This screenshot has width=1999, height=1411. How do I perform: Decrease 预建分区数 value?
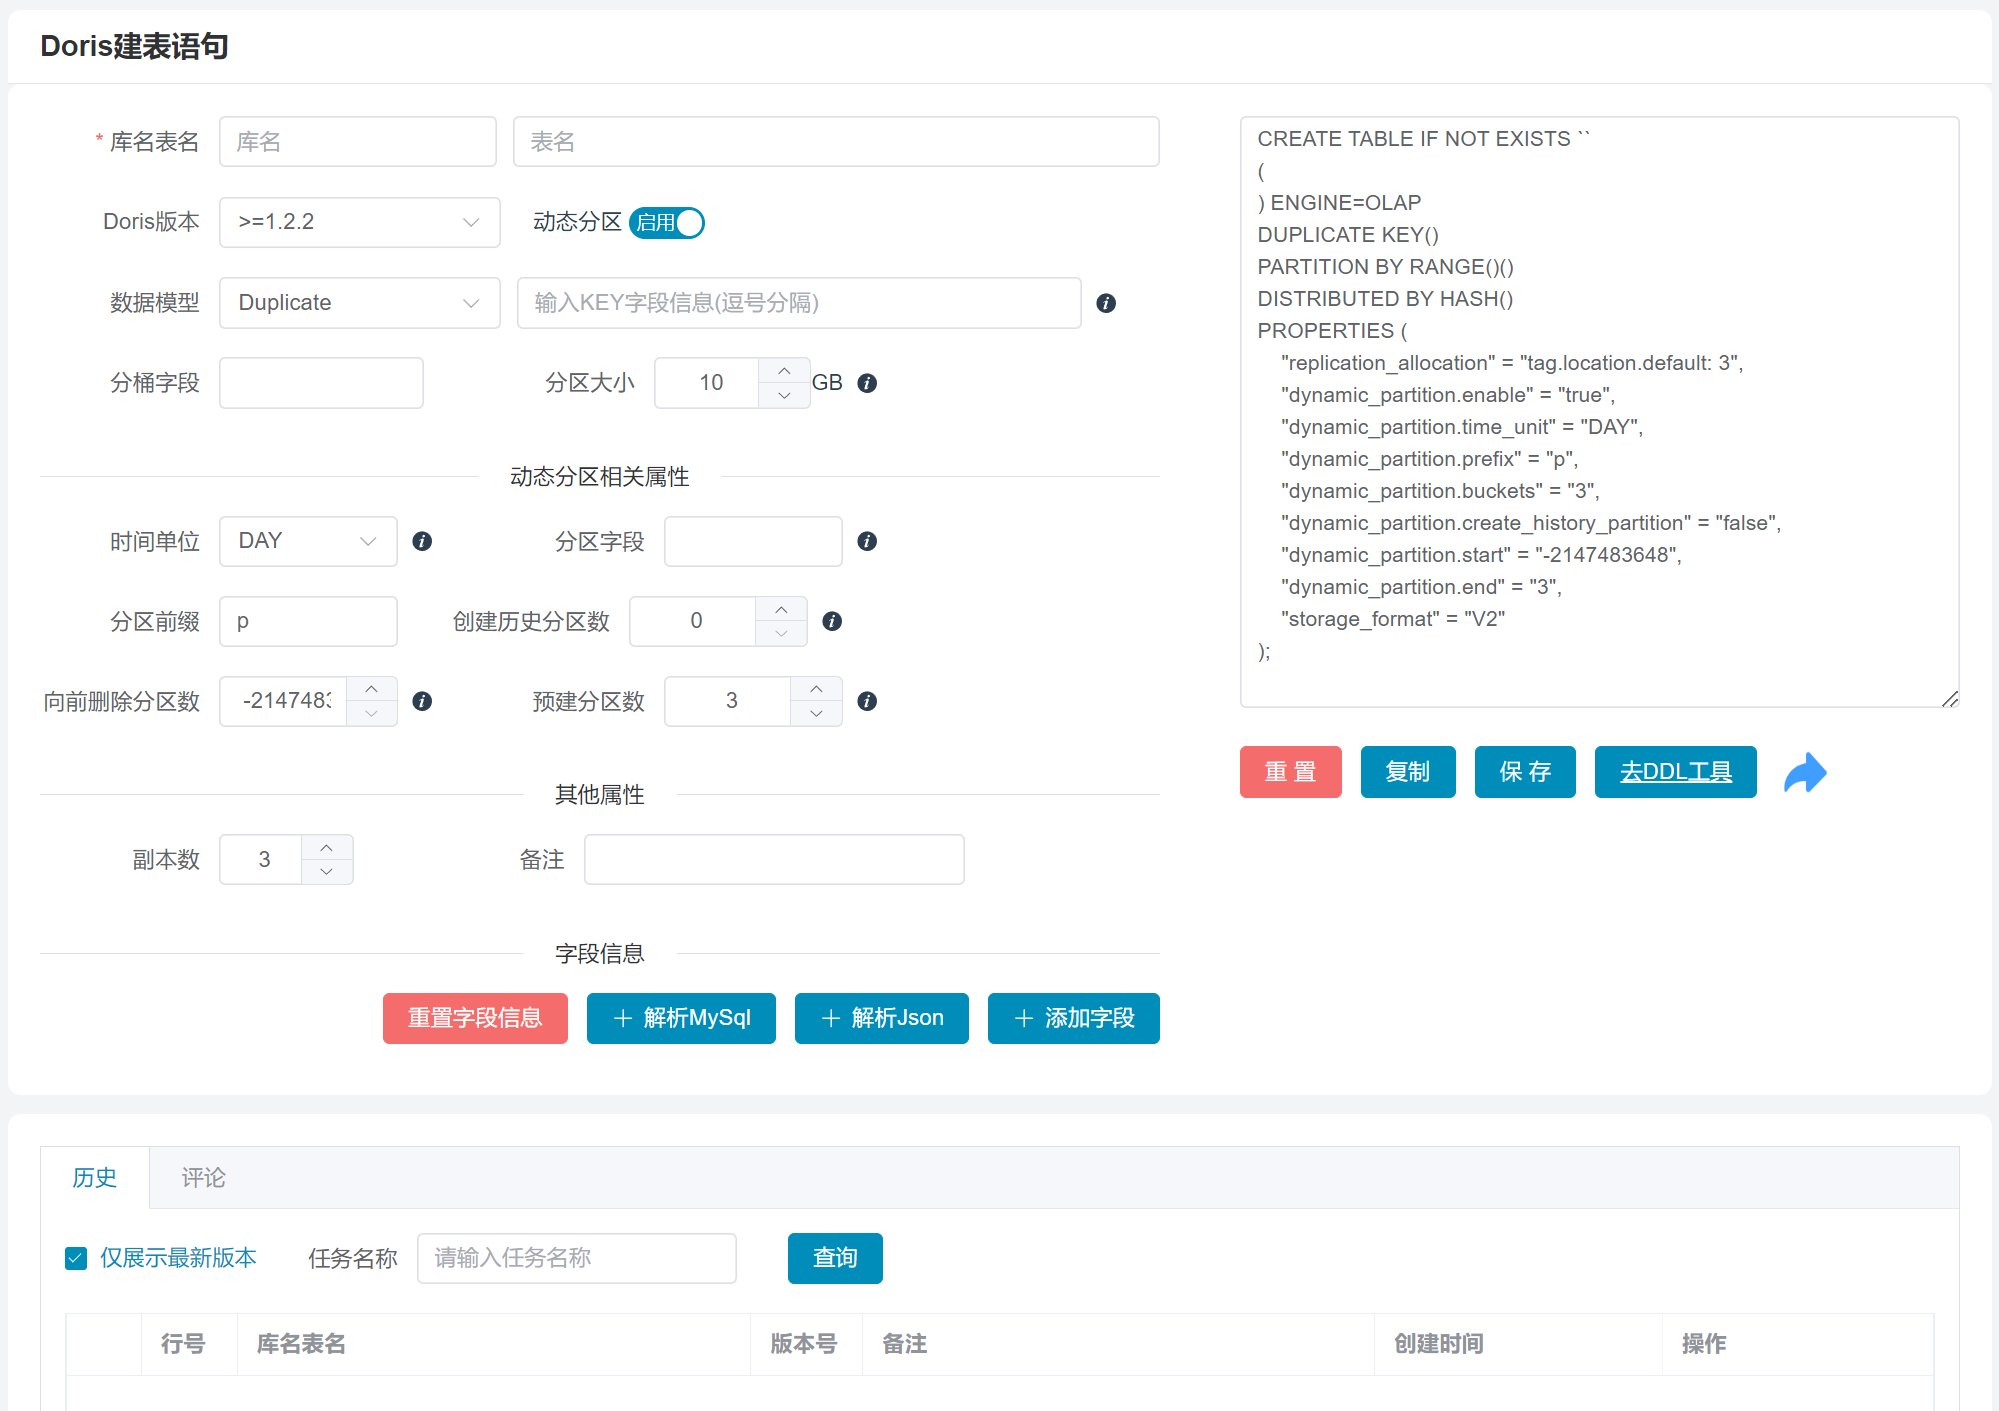[x=817, y=713]
